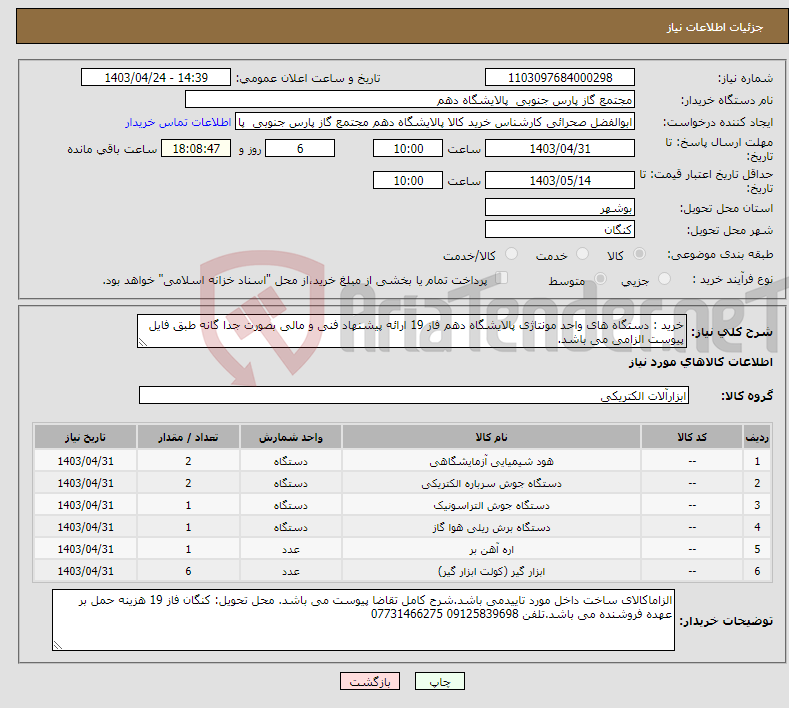Click the item name اره آهن بر
This screenshot has width=789, height=708.
[x=491, y=549]
